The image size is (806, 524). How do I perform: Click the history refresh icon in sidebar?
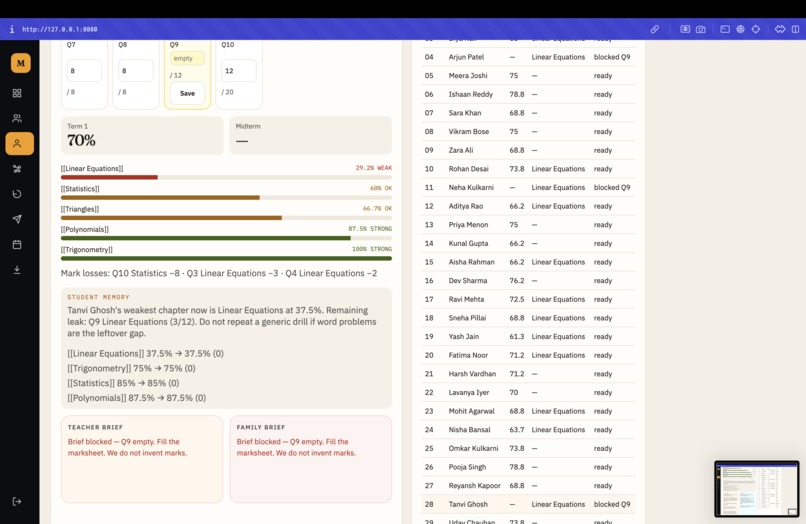(x=17, y=194)
